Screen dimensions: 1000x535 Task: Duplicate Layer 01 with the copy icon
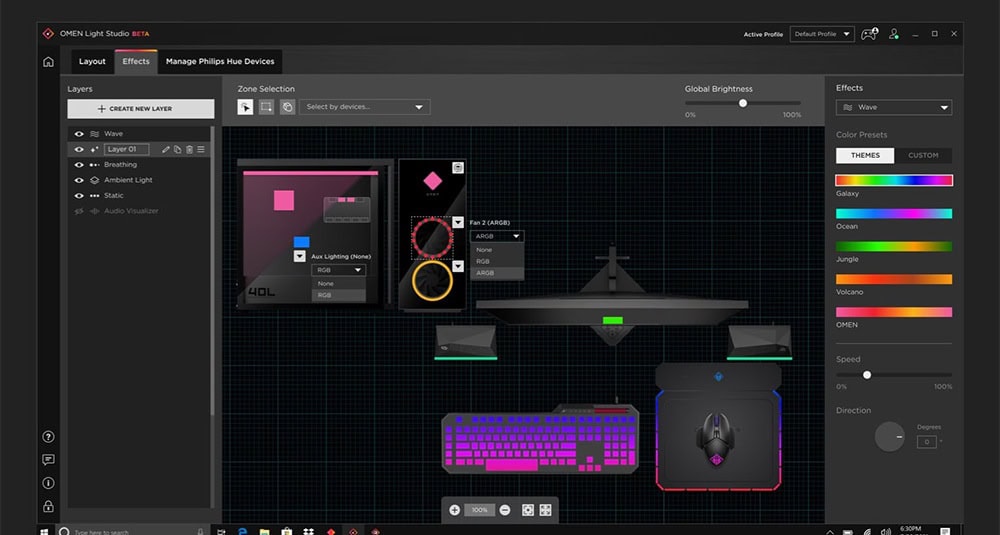click(177, 149)
